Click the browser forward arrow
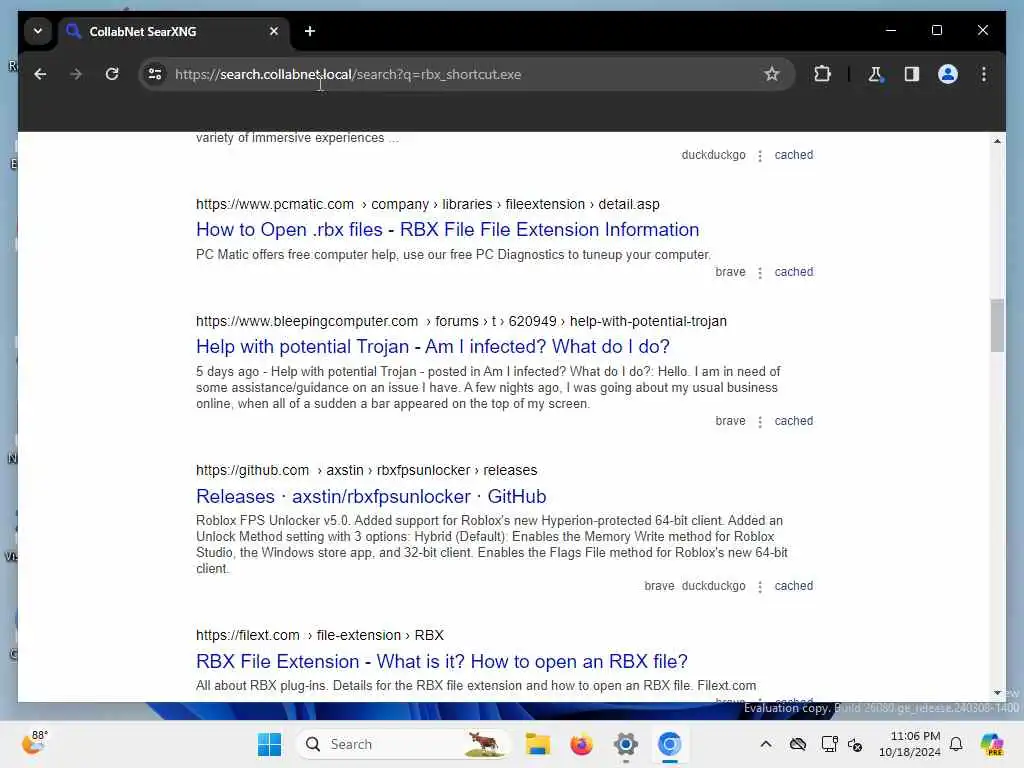Screen dimensions: 1024x768 [x=76, y=74]
